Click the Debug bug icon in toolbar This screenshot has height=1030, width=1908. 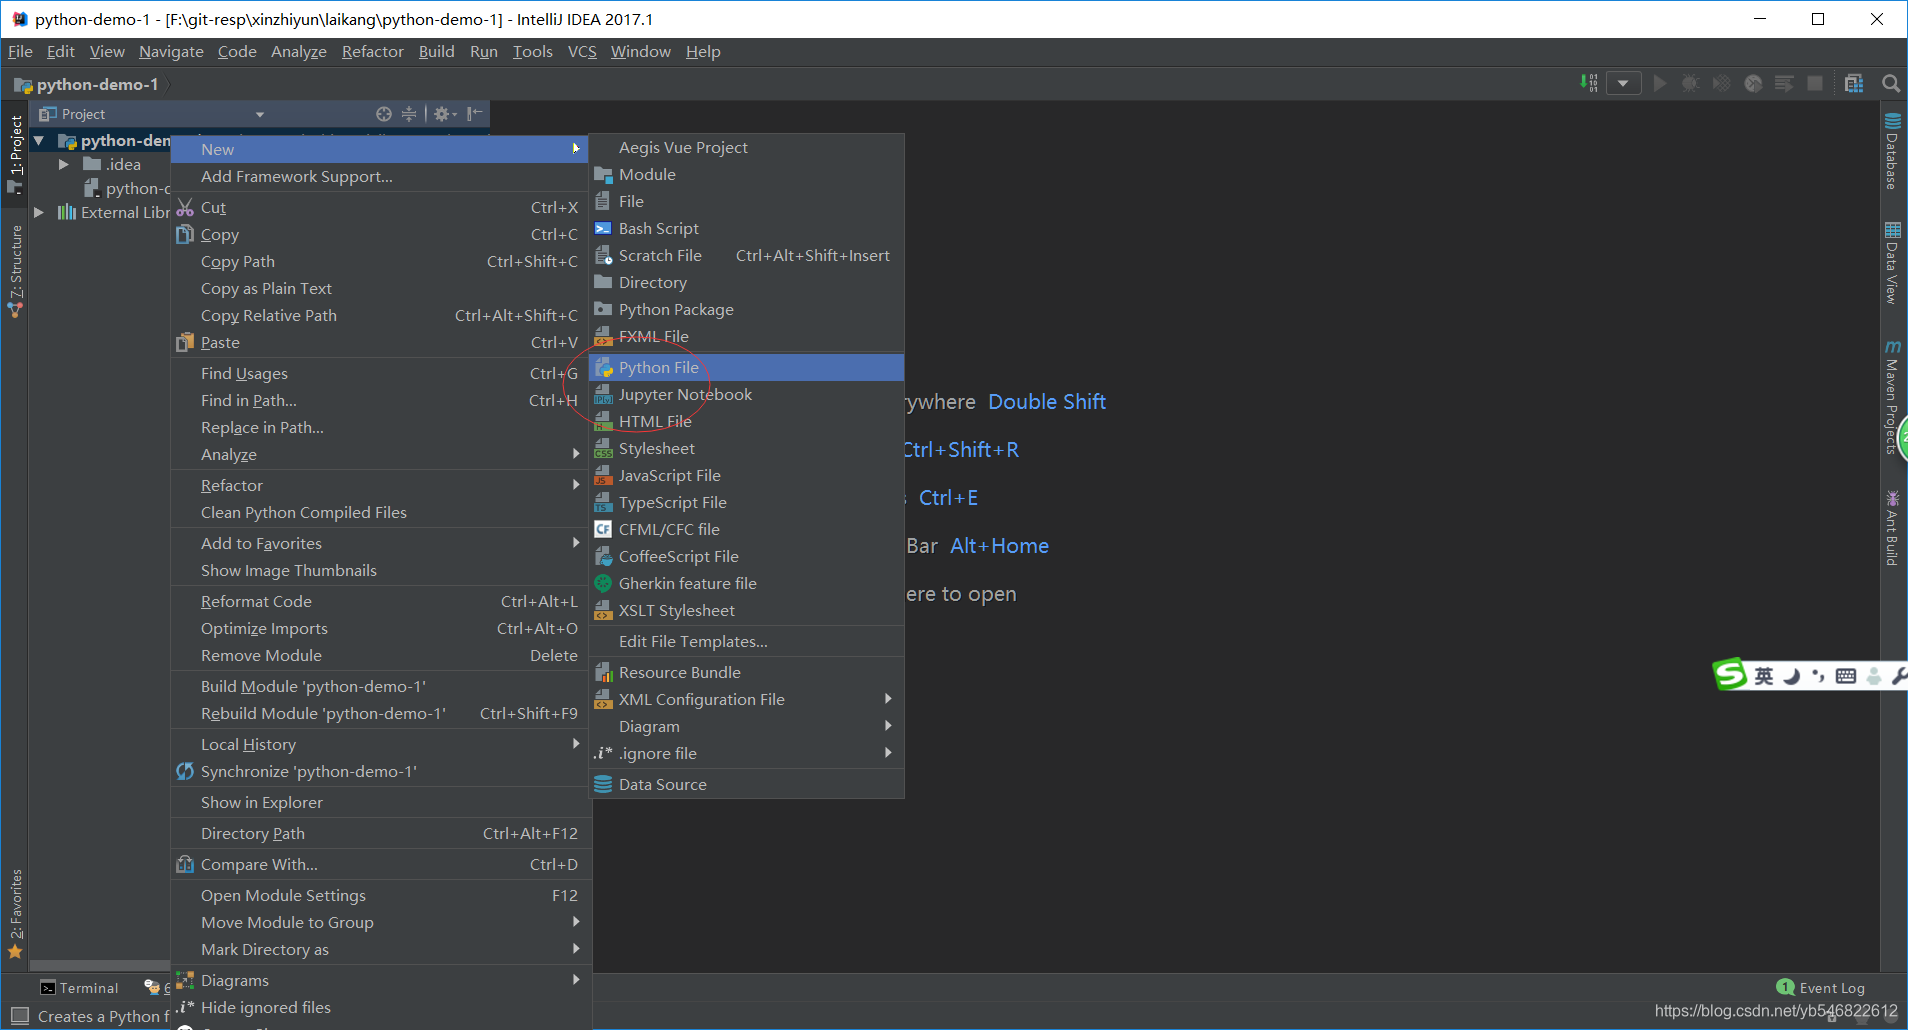(1690, 83)
